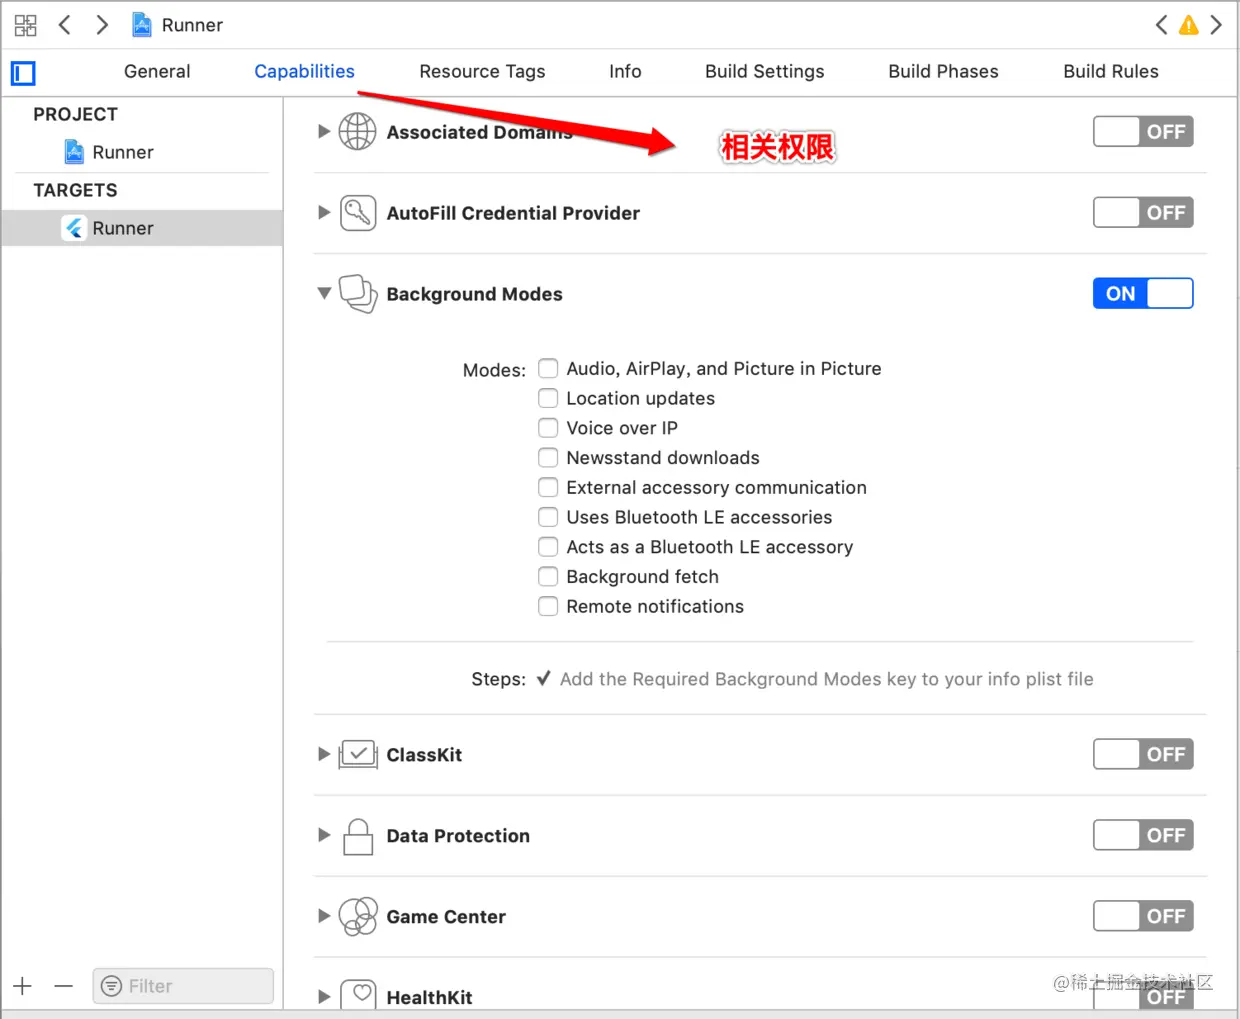Switch to the Build Settings tab
The width and height of the screenshot is (1240, 1019).
pyautogui.click(x=764, y=71)
